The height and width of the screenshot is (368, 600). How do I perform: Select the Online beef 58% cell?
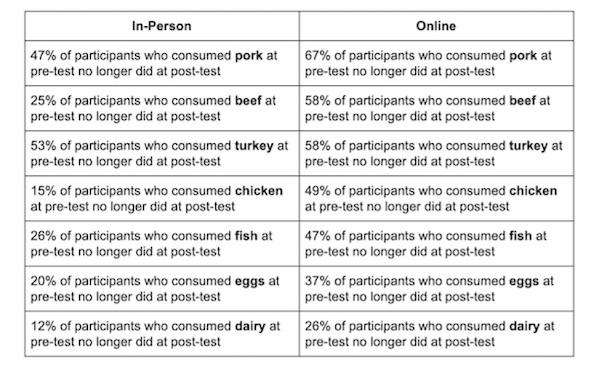436,108
